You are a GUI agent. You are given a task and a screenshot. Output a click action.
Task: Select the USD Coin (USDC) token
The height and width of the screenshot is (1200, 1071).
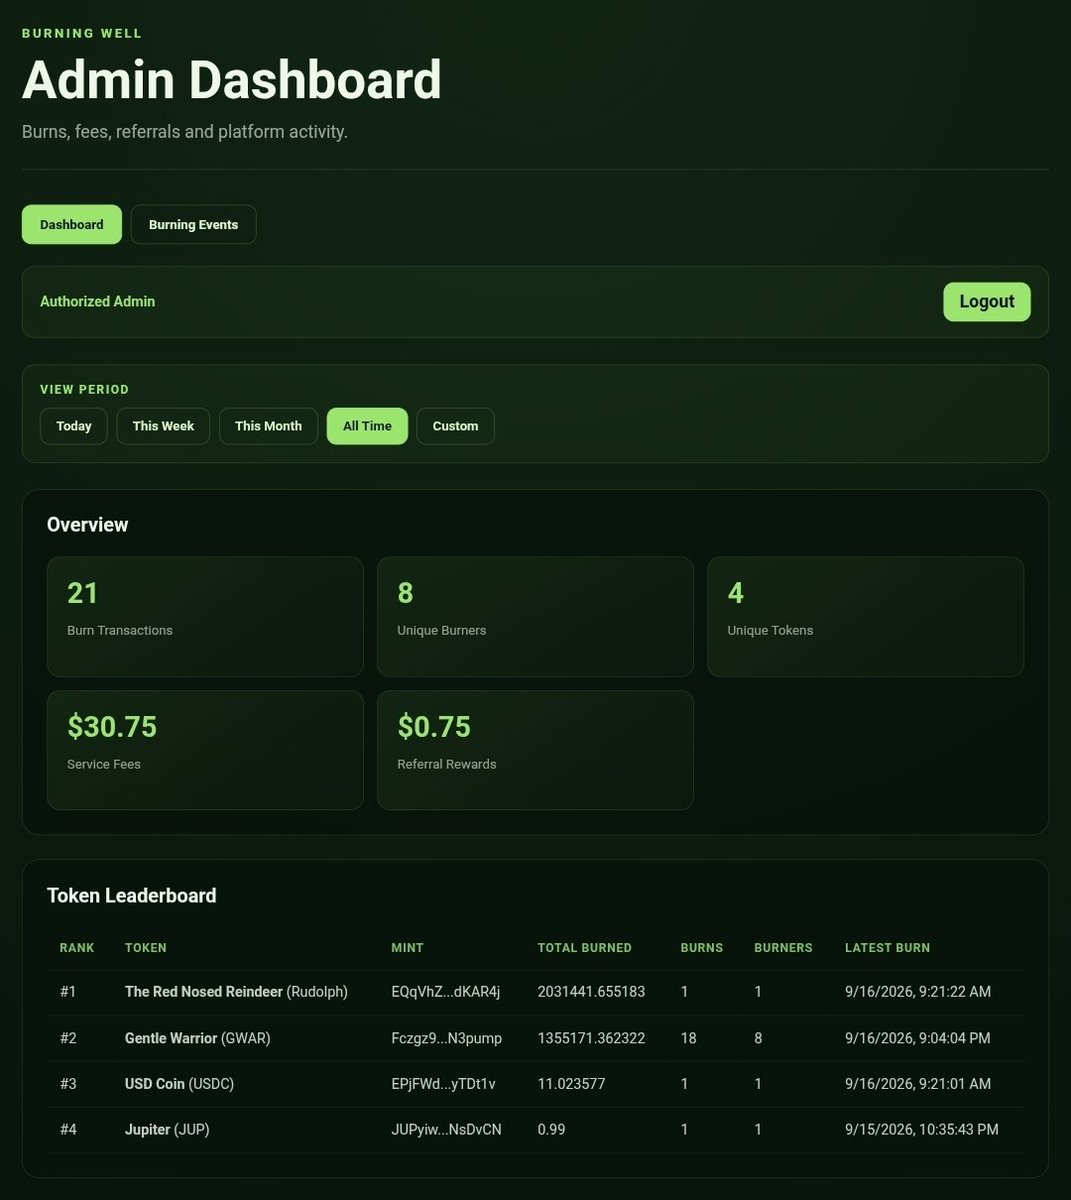pyautogui.click(x=179, y=1084)
